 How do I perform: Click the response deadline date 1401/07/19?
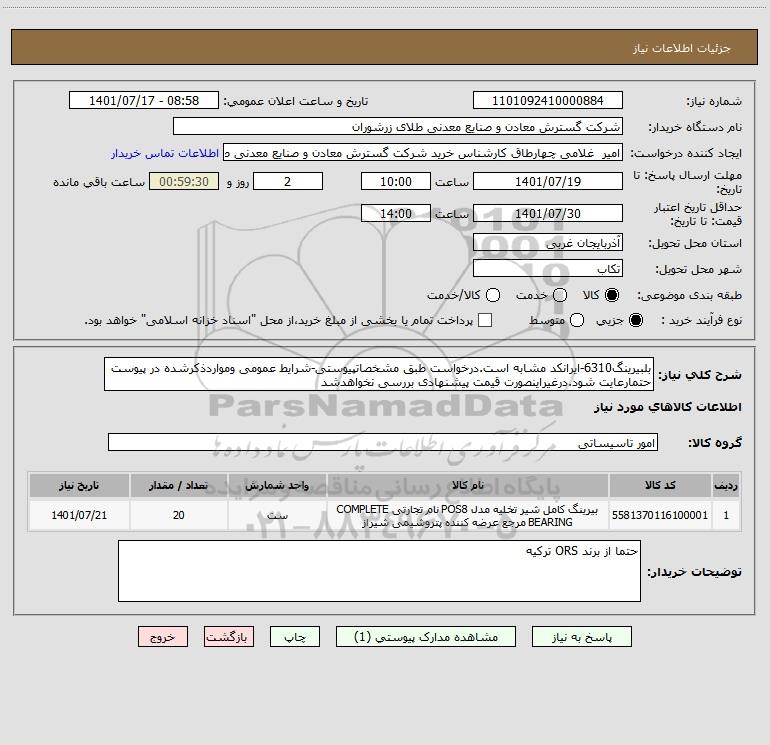(x=548, y=181)
